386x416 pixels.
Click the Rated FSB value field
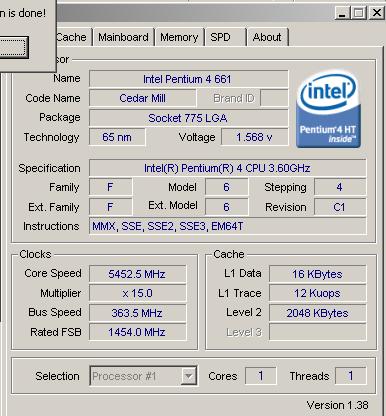(138, 332)
